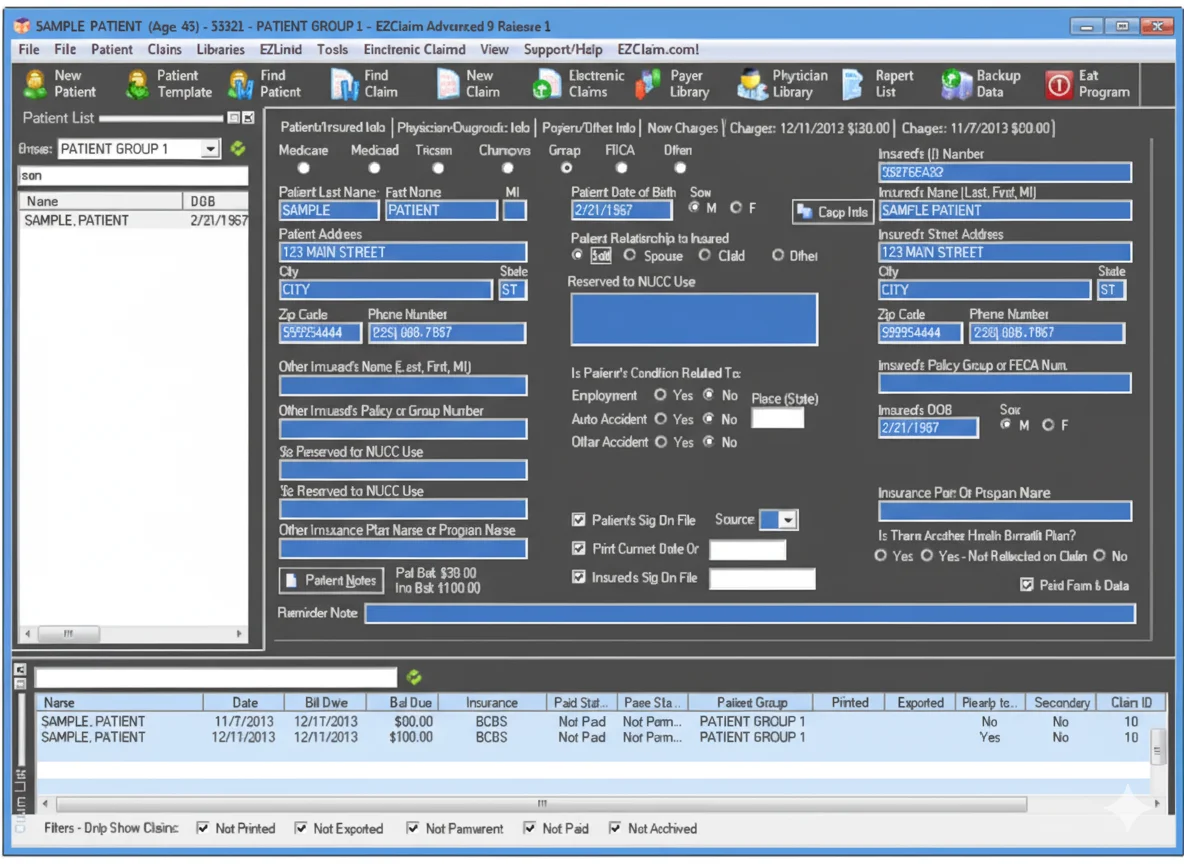
Task: Switch to the New Charges tab
Action: tap(682, 128)
